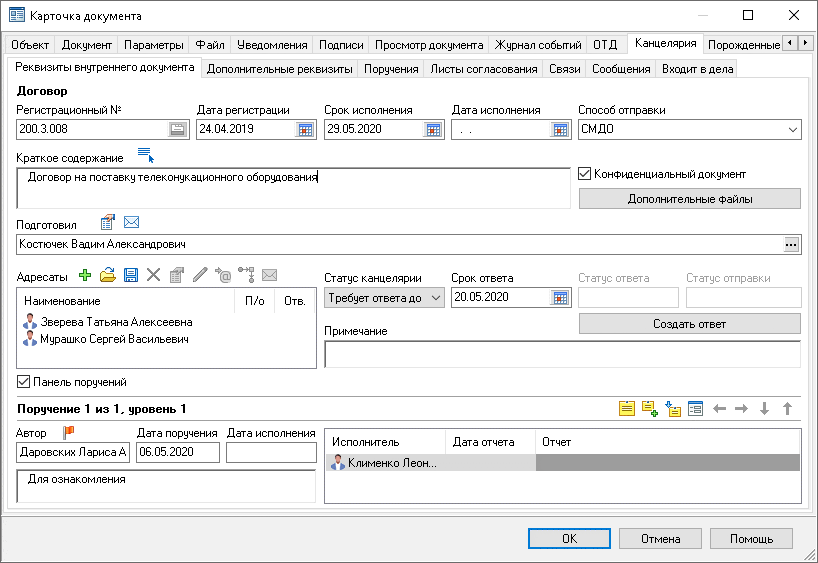Open calendar picker for Дата регистрации

tap(306, 129)
